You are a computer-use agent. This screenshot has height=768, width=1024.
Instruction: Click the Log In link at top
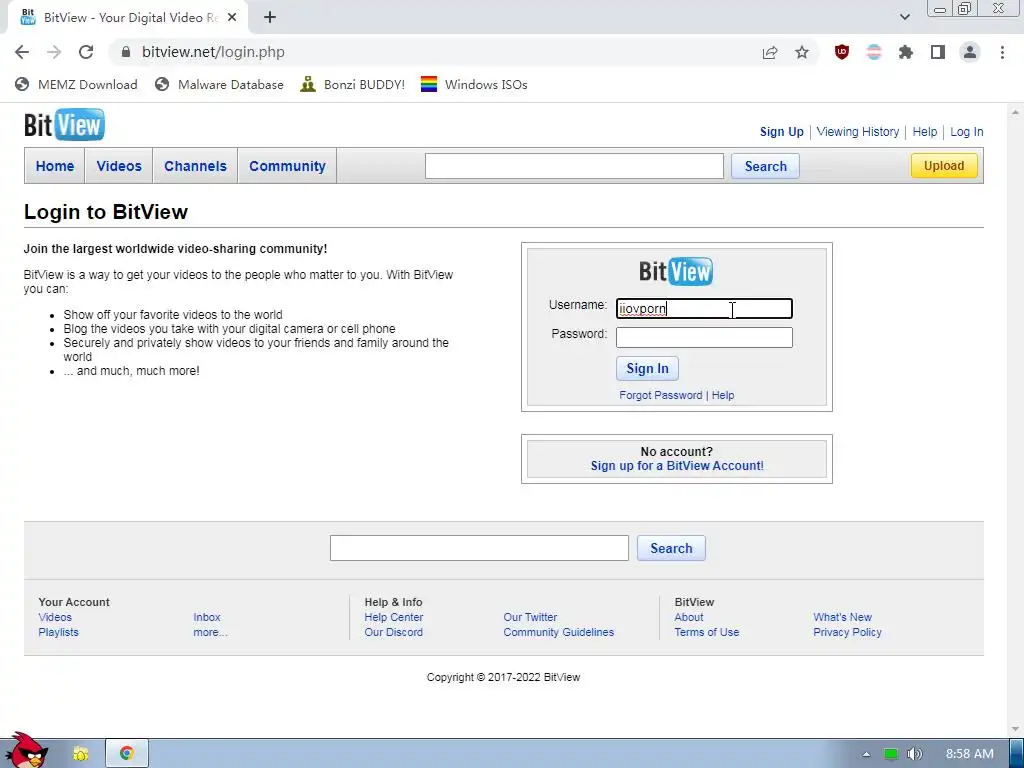click(967, 132)
